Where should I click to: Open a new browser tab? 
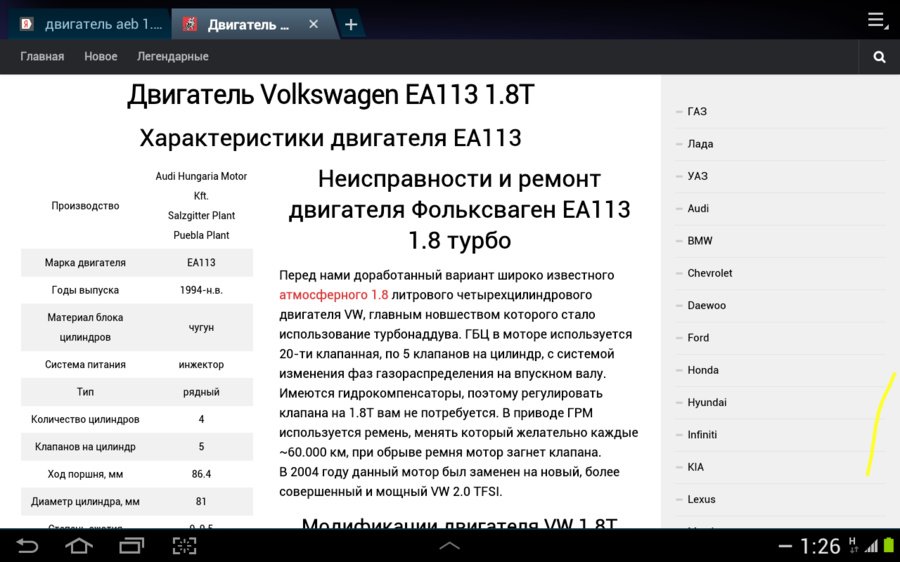click(x=351, y=24)
